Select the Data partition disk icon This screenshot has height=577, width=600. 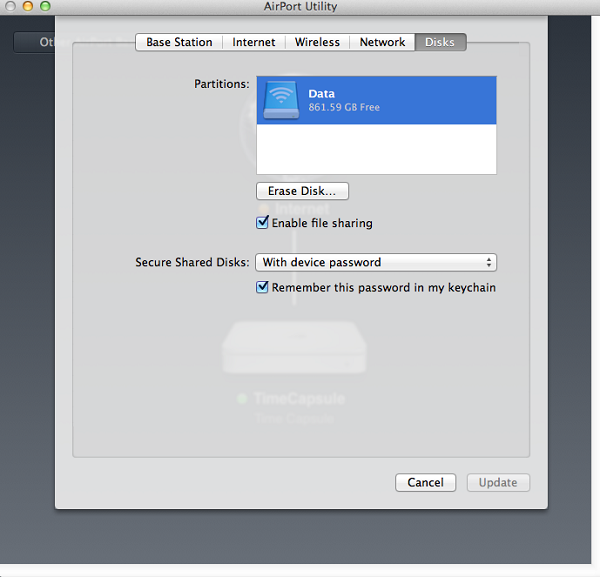281,100
